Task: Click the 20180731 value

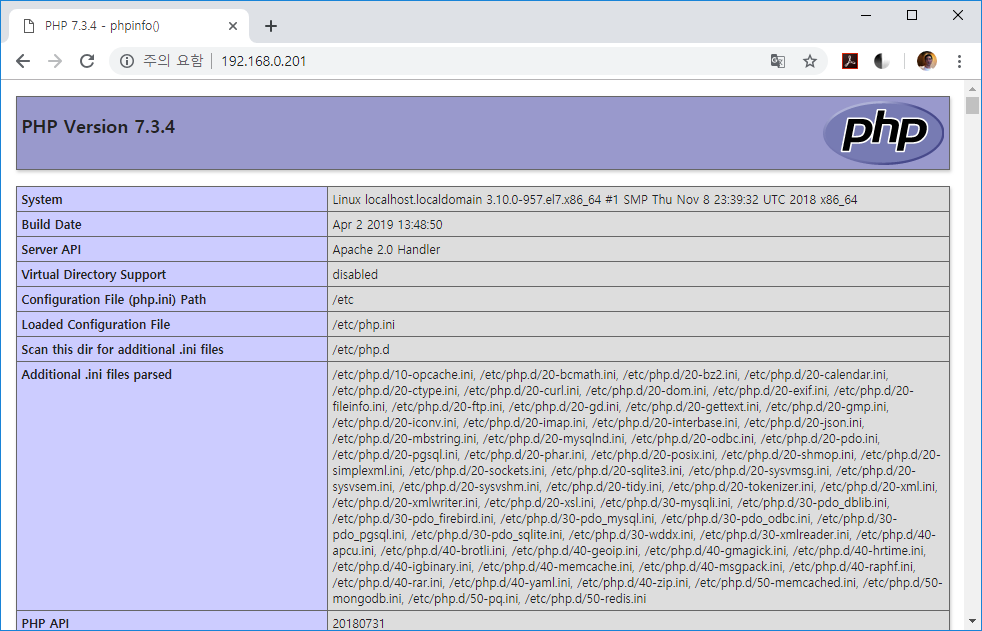Action: pos(359,623)
